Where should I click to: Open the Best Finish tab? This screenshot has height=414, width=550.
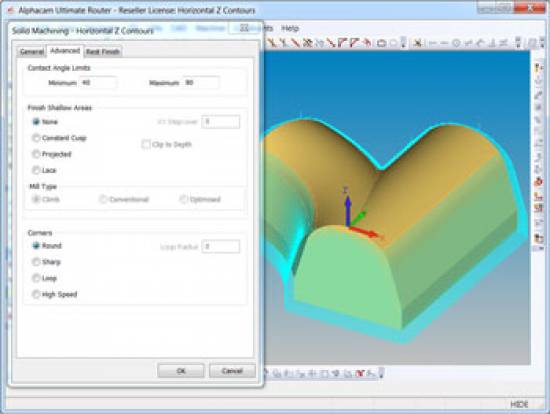[103, 52]
